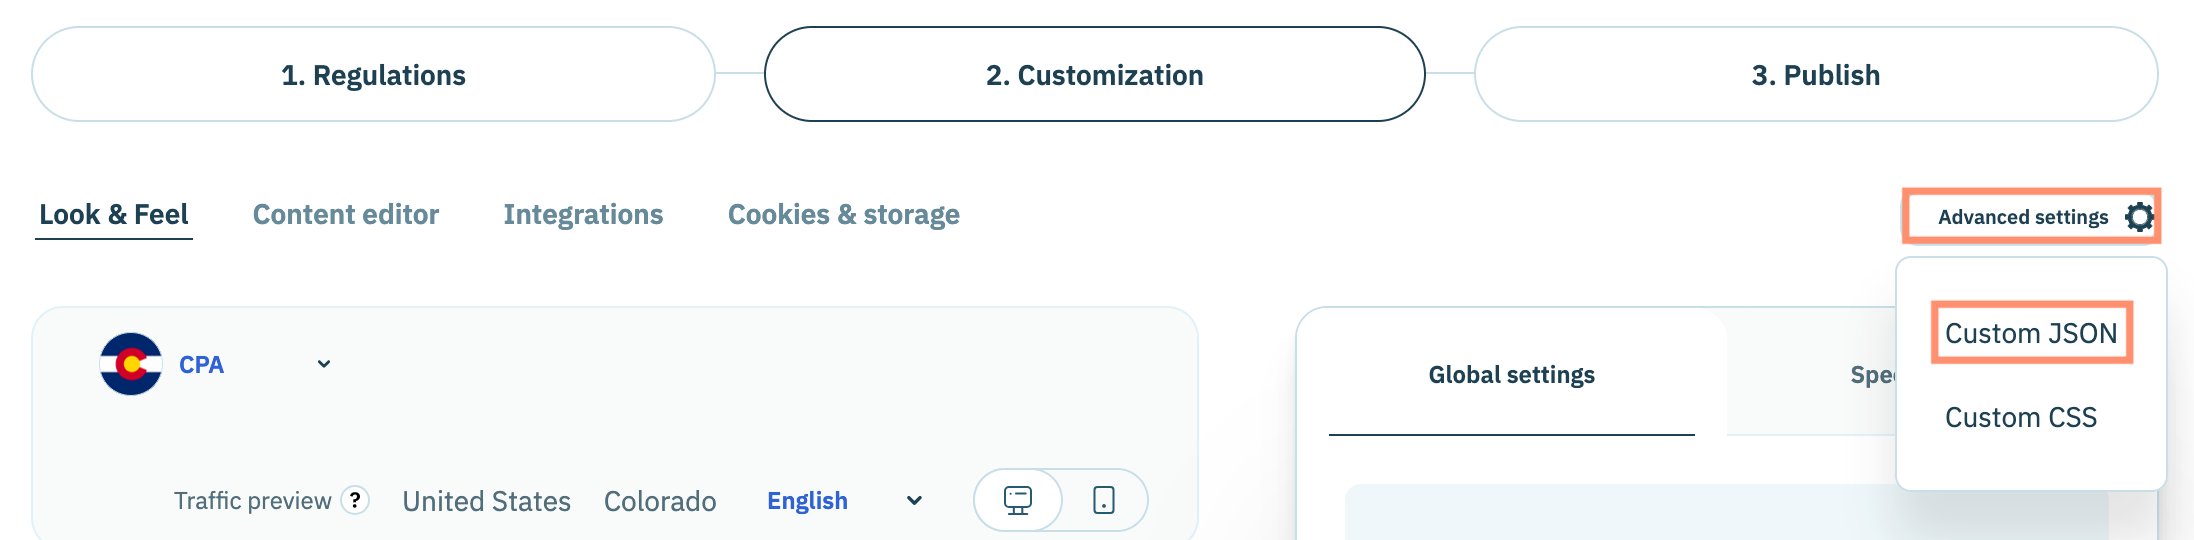Choose Custom CSS from the menu
The width and height of the screenshot is (2194, 540).
pos(2020,417)
